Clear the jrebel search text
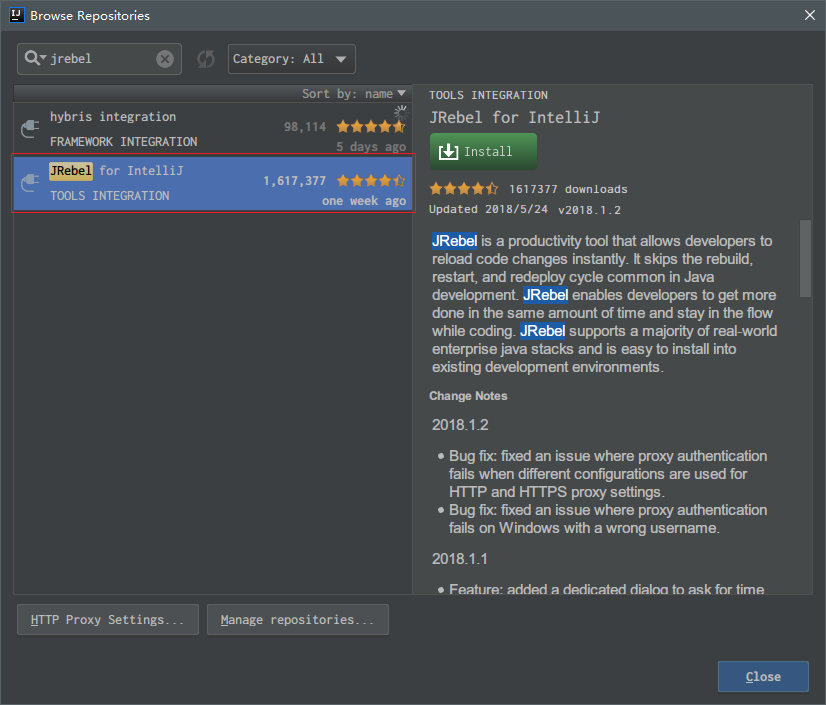 165,58
